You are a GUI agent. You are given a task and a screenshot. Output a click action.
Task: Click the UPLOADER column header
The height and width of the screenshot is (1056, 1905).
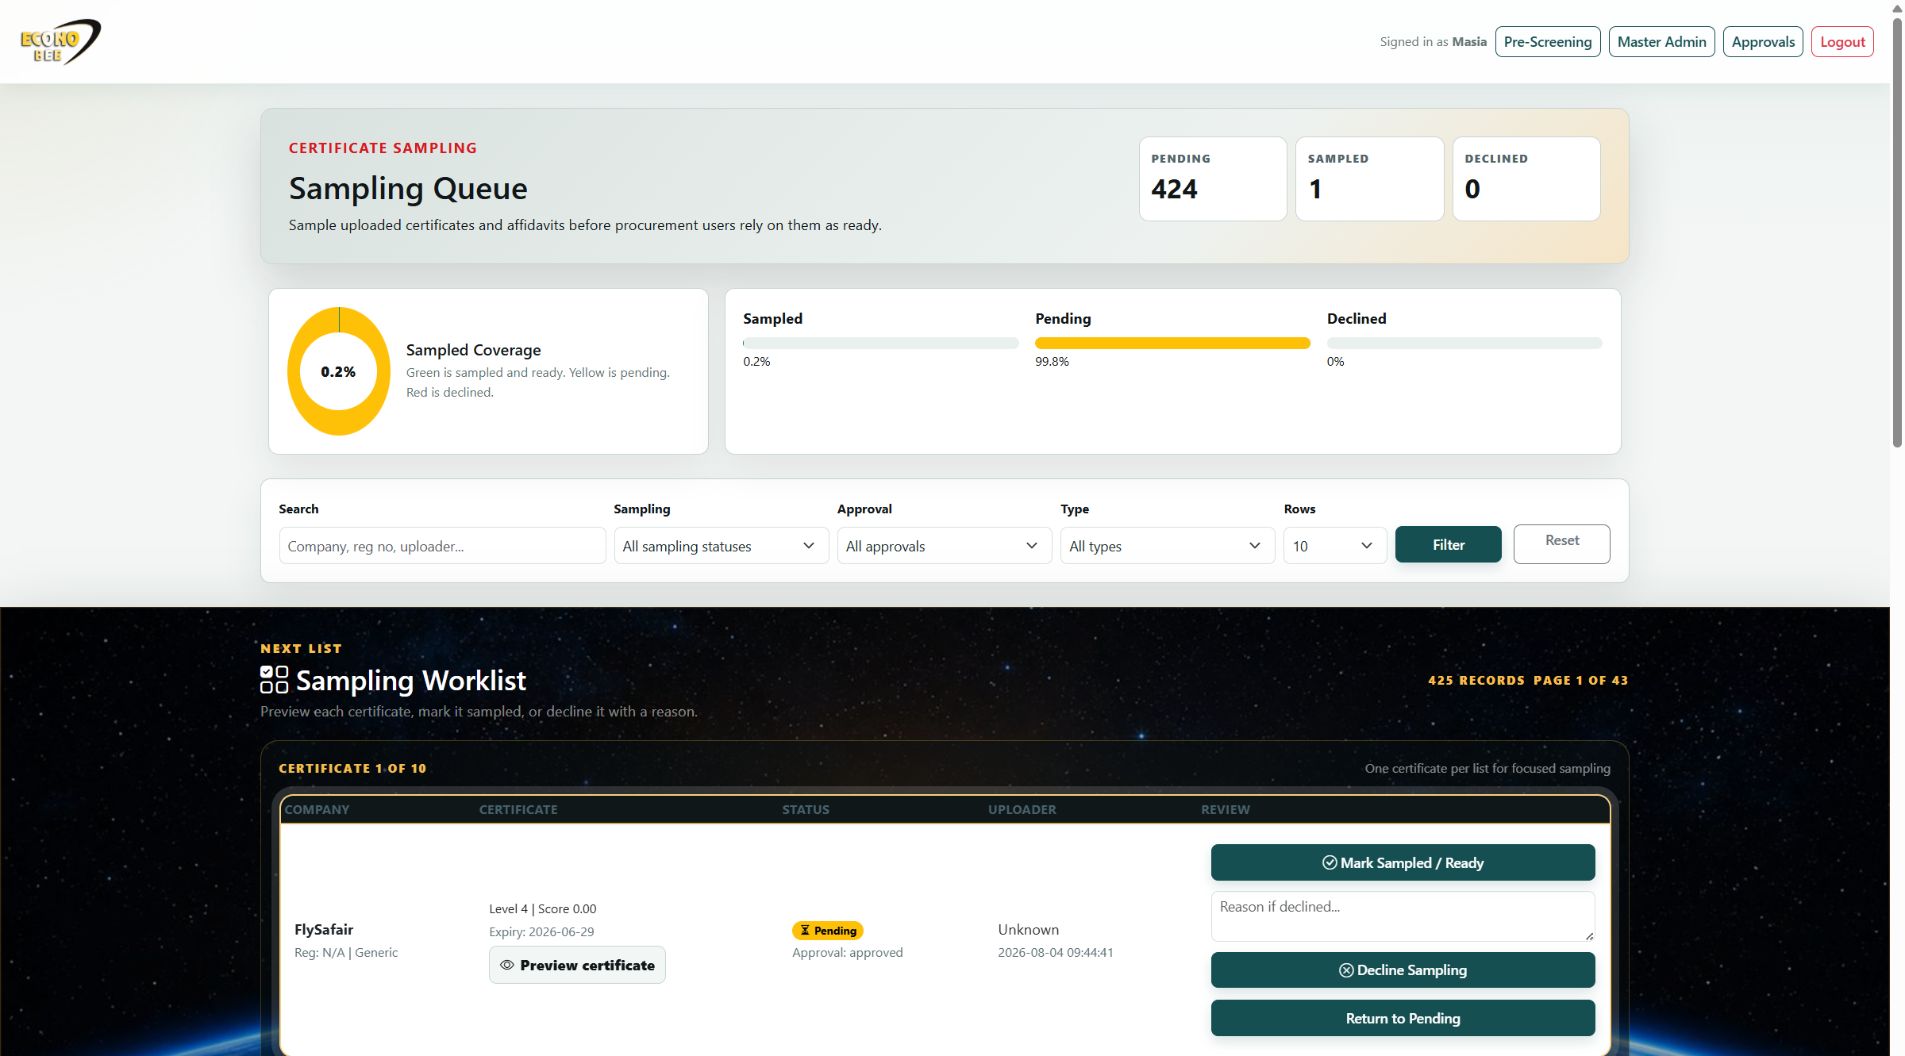[x=1022, y=810]
